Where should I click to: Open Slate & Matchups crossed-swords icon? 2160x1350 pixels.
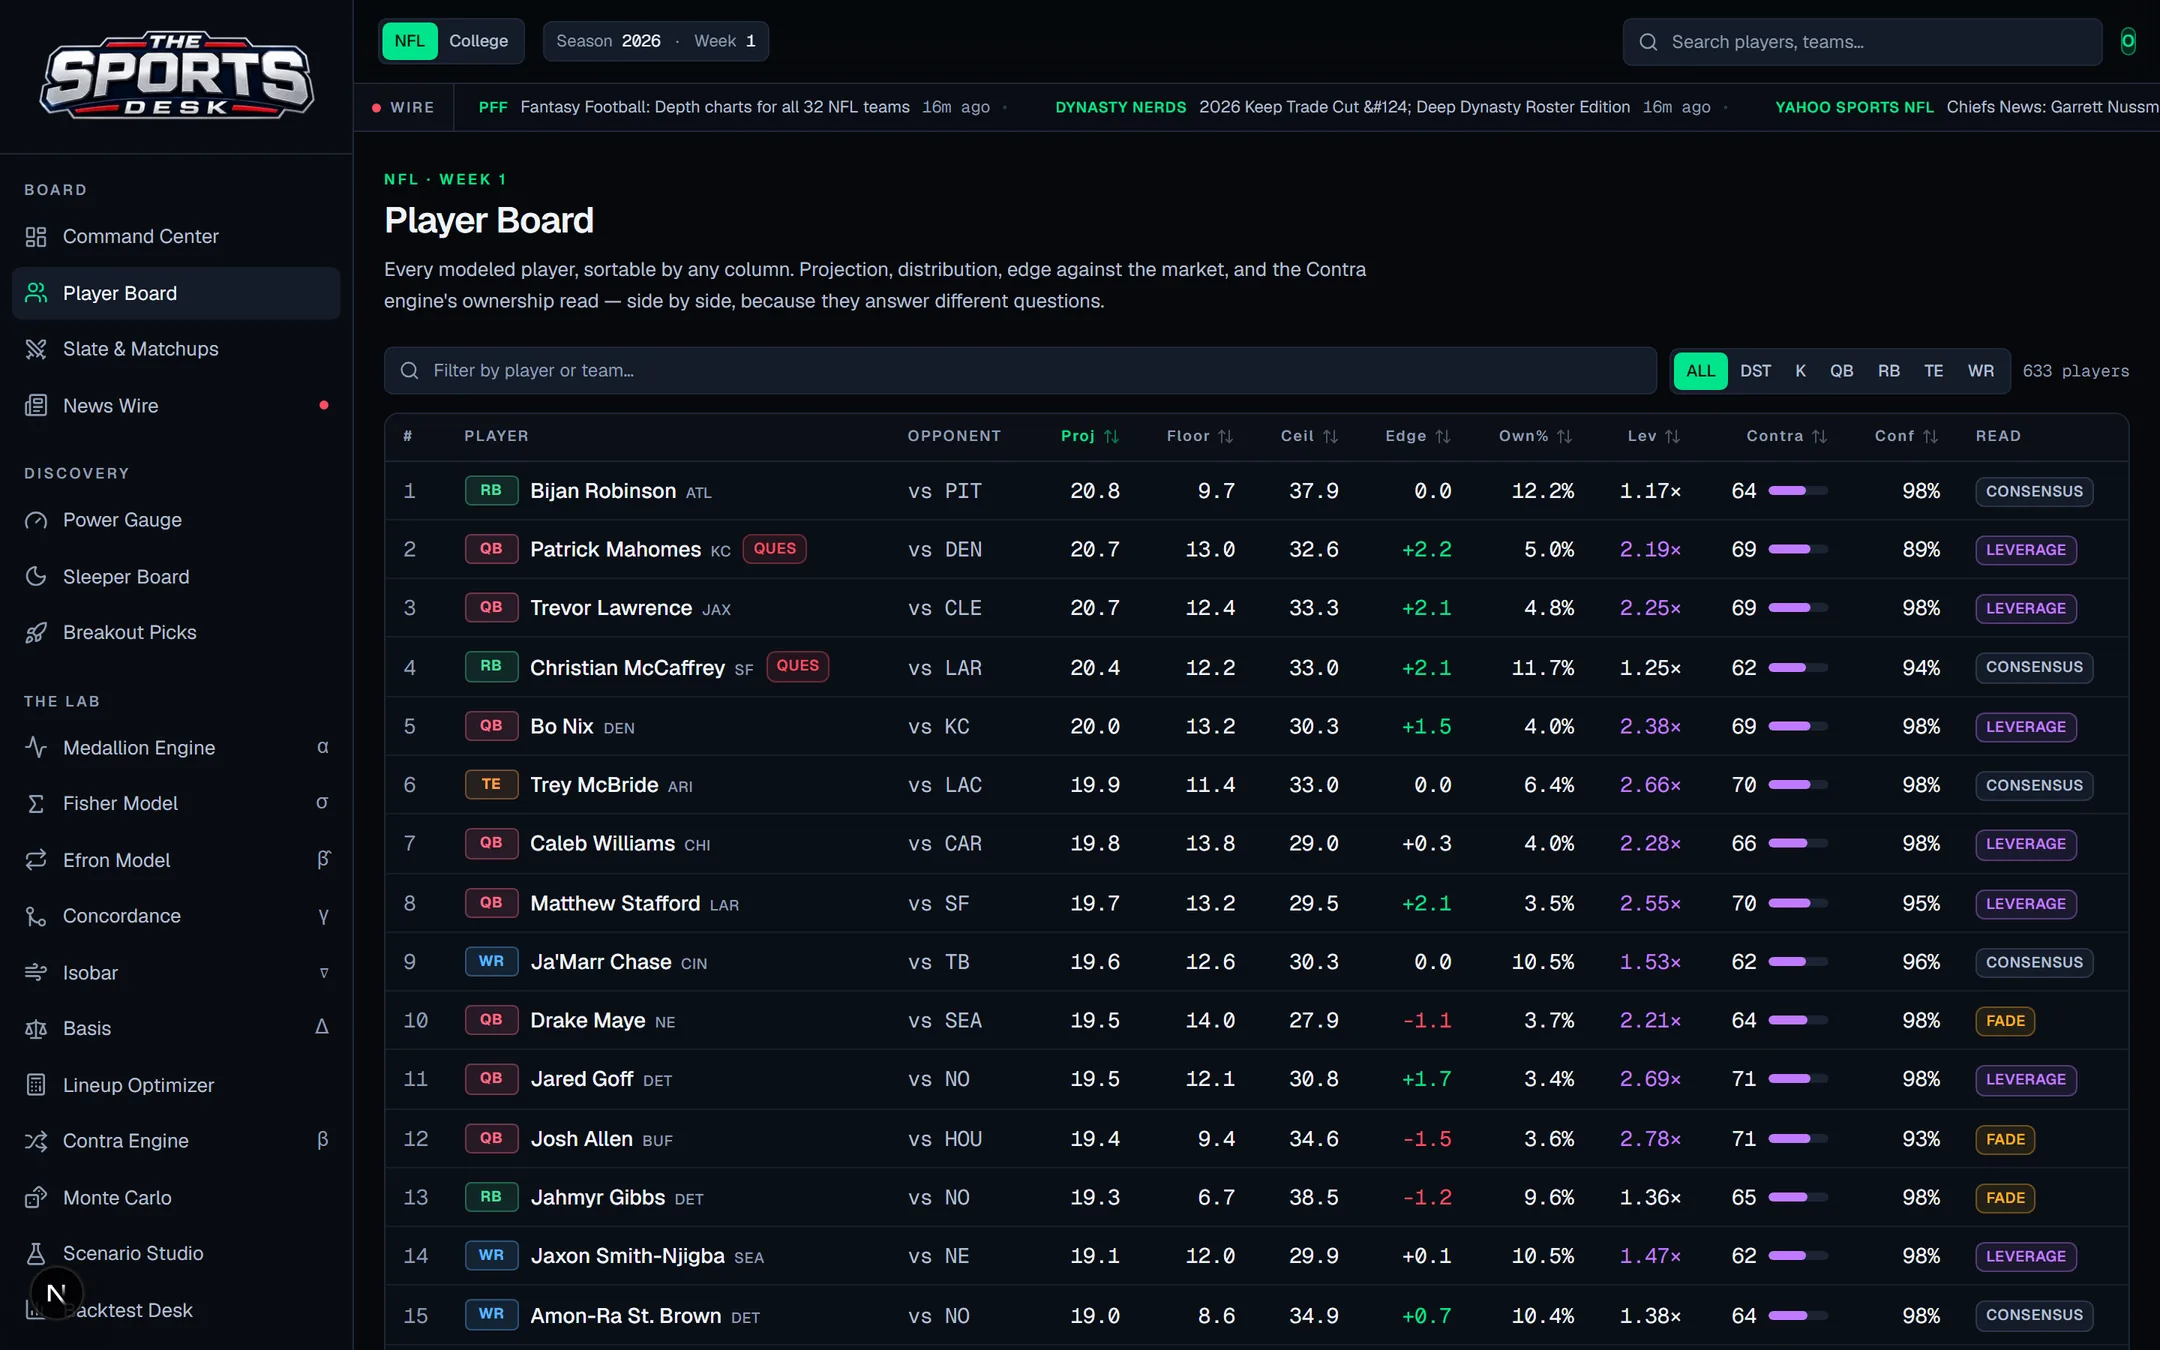36,349
